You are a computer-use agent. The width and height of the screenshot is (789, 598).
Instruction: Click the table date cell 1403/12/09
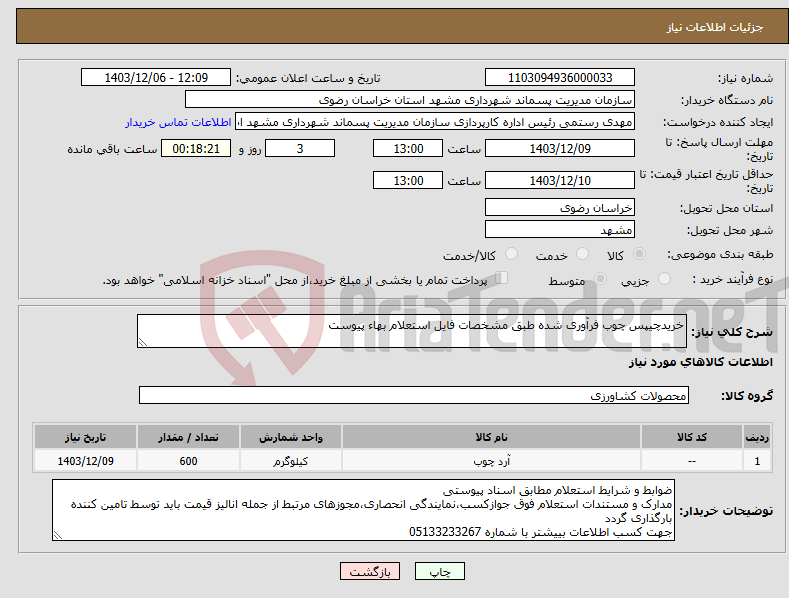[86, 461]
